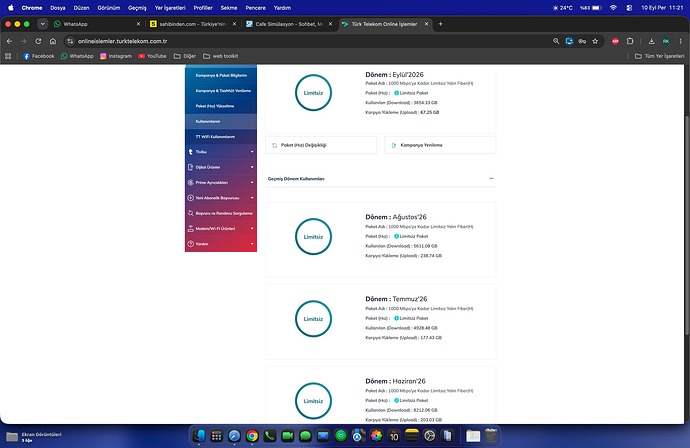Open Photos from the dock
This screenshot has height=448, width=690.
pyautogui.click(x=376, y=436)
